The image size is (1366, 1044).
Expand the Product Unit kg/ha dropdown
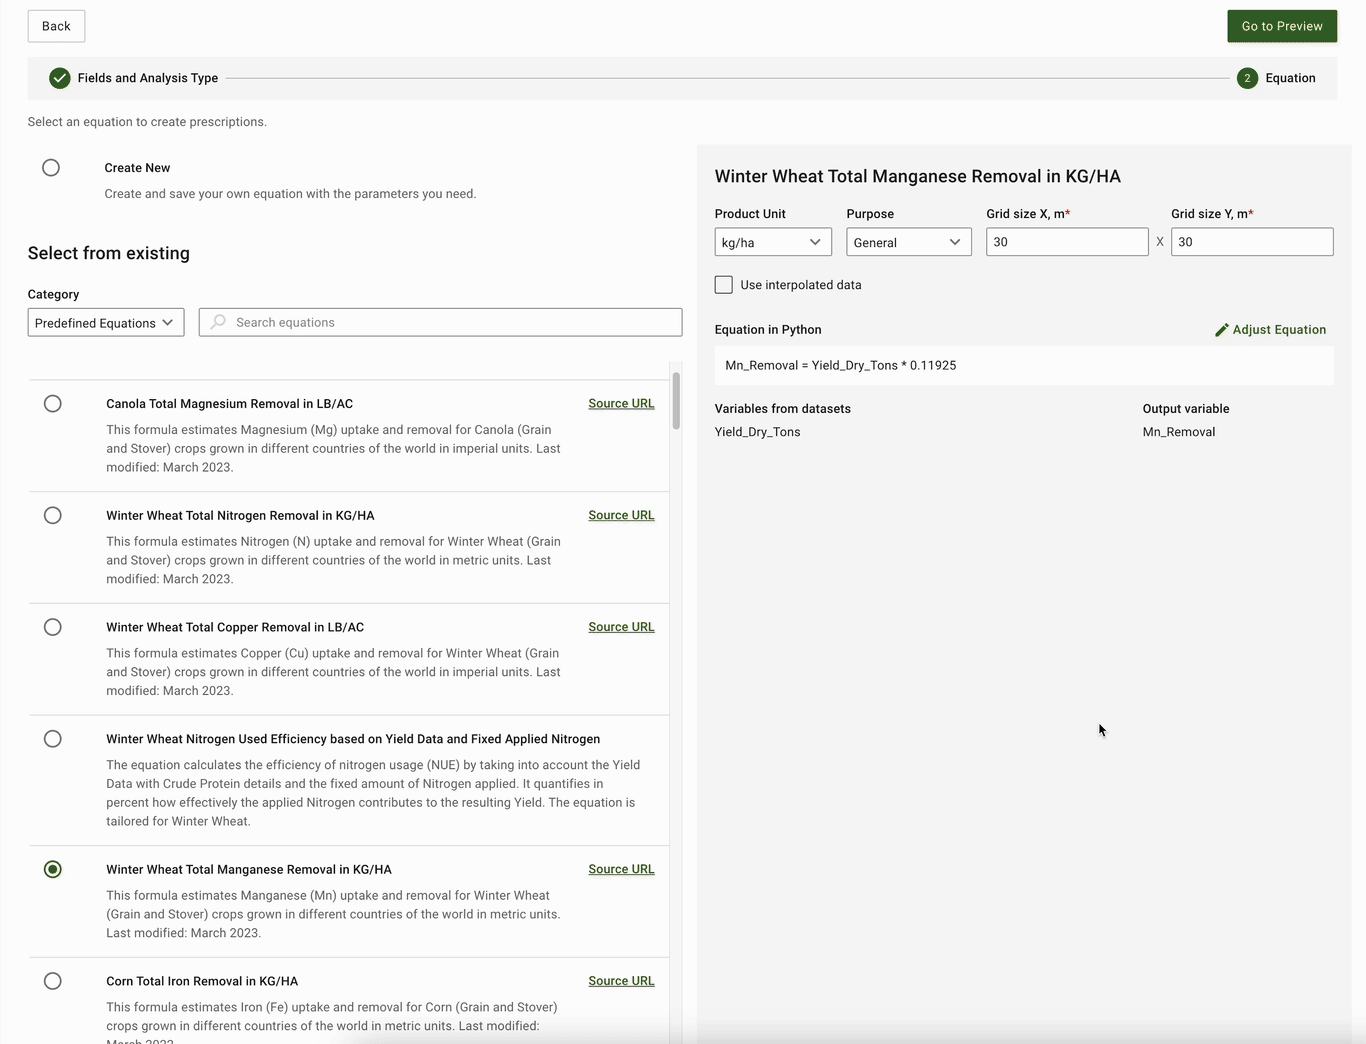(x=772, y=242)
